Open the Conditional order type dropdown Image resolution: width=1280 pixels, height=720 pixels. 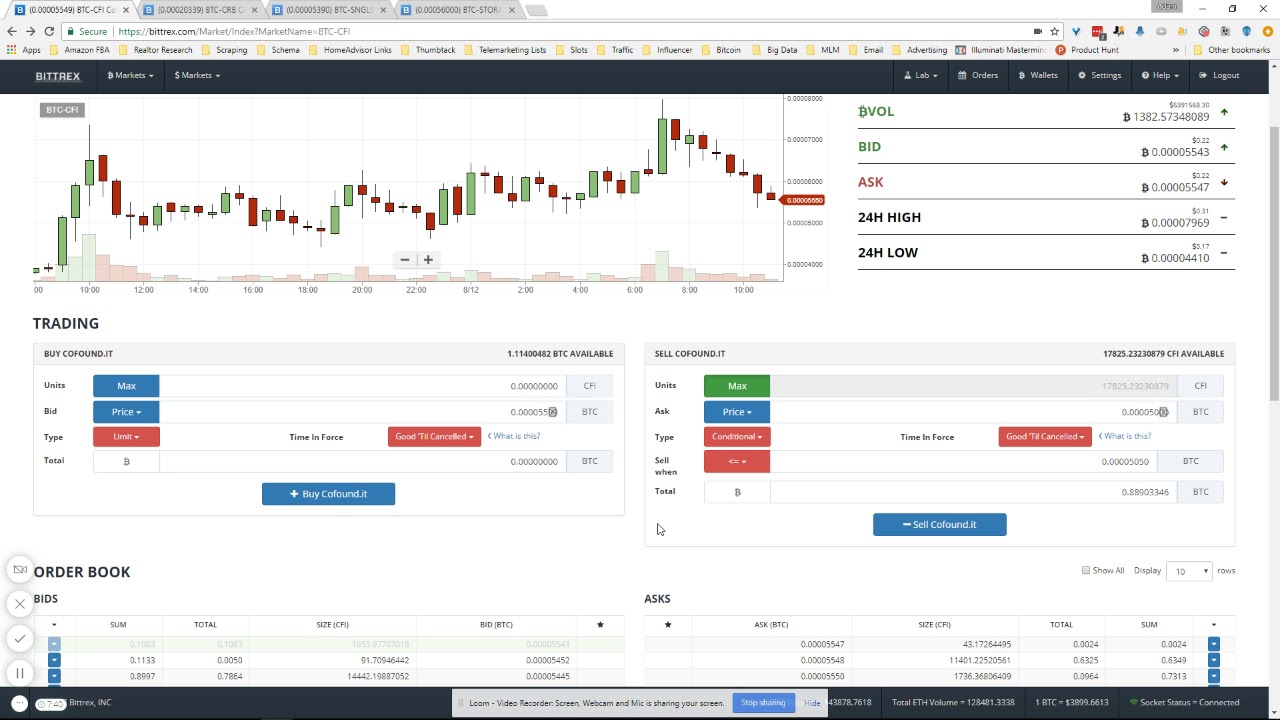(737, 437)
